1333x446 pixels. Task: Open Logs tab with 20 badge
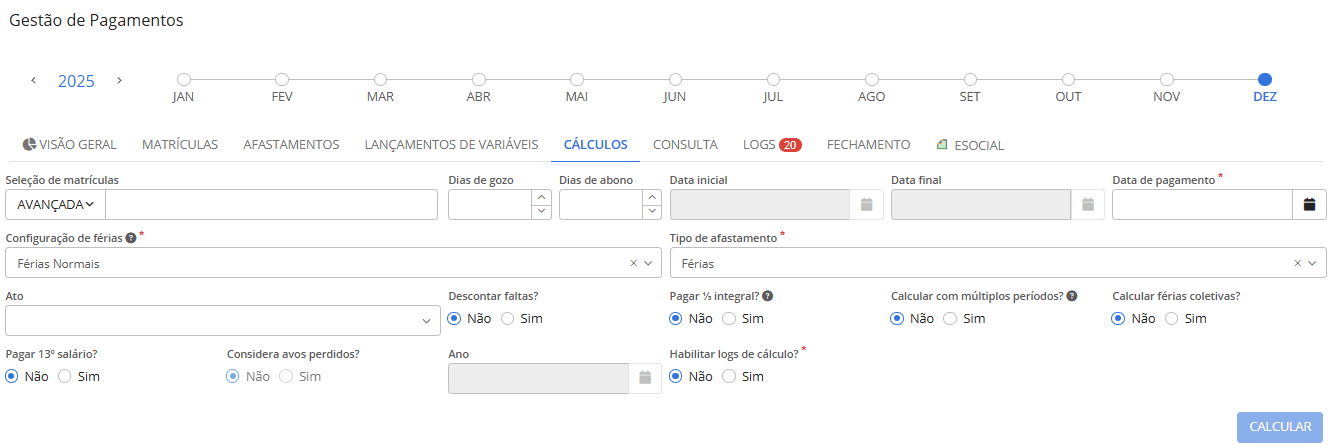coord(772,145)
